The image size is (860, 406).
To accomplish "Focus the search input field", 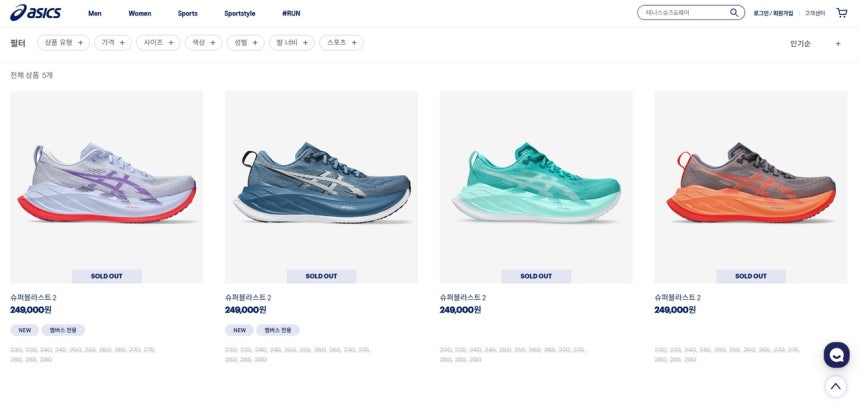I will (686, 13).
